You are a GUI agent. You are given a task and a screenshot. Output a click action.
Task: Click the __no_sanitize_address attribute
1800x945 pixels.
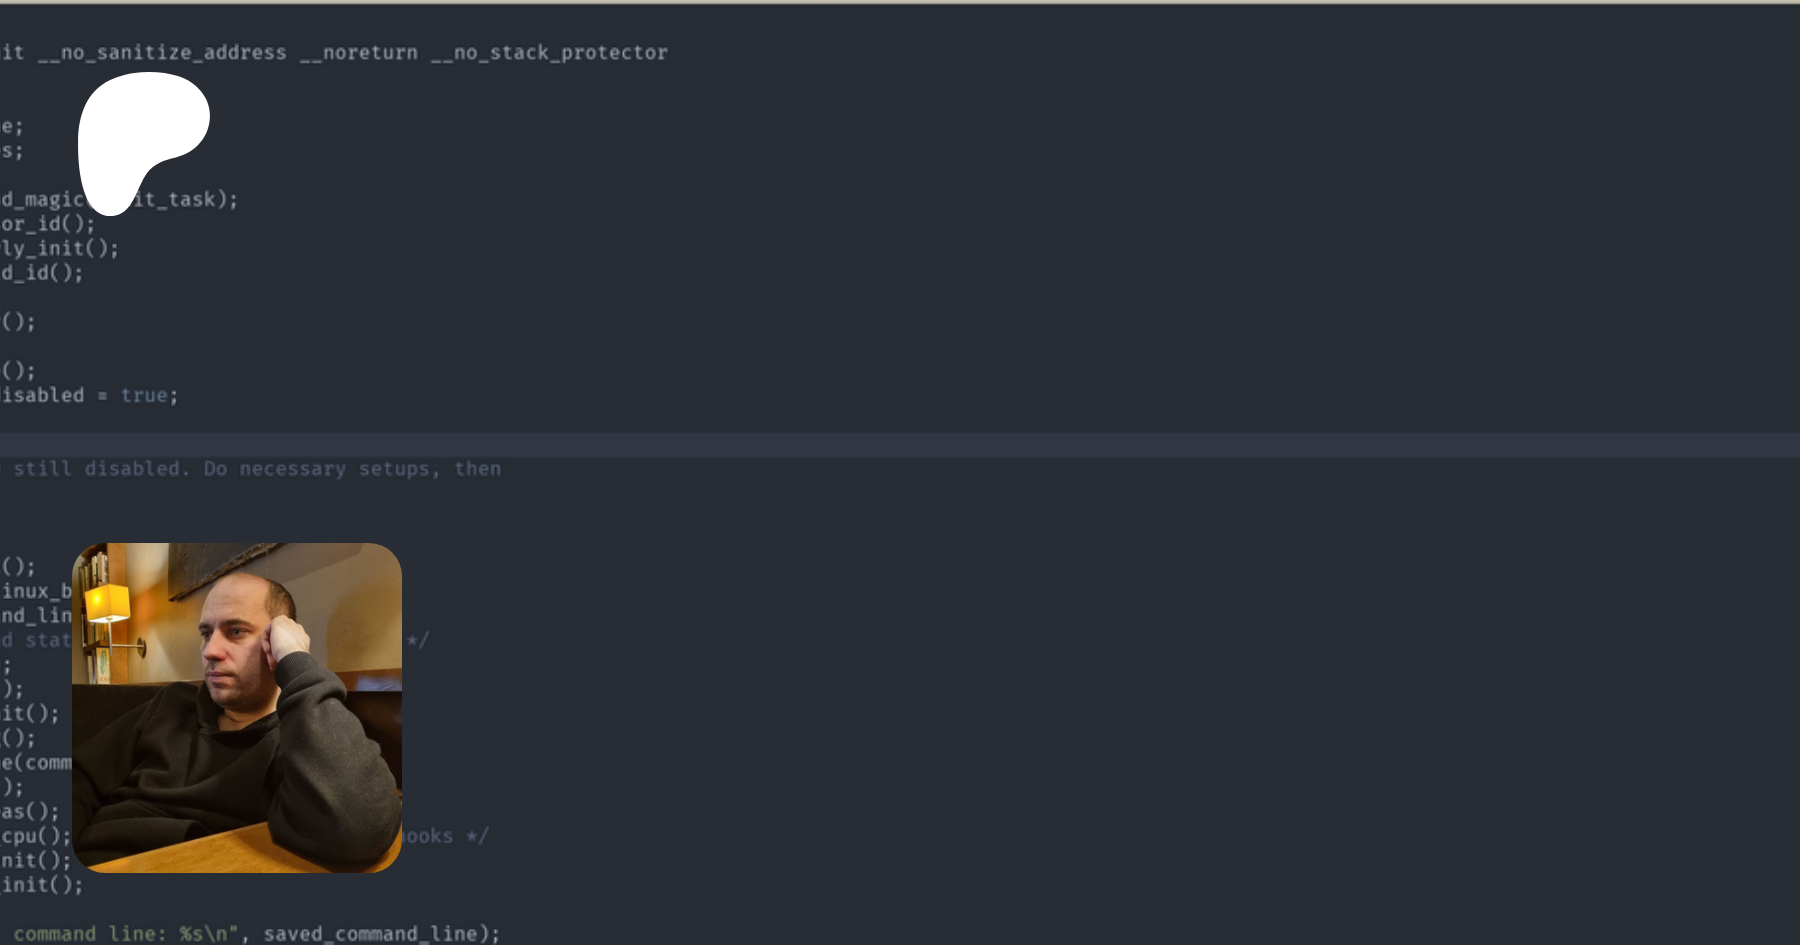click(162, 53)
